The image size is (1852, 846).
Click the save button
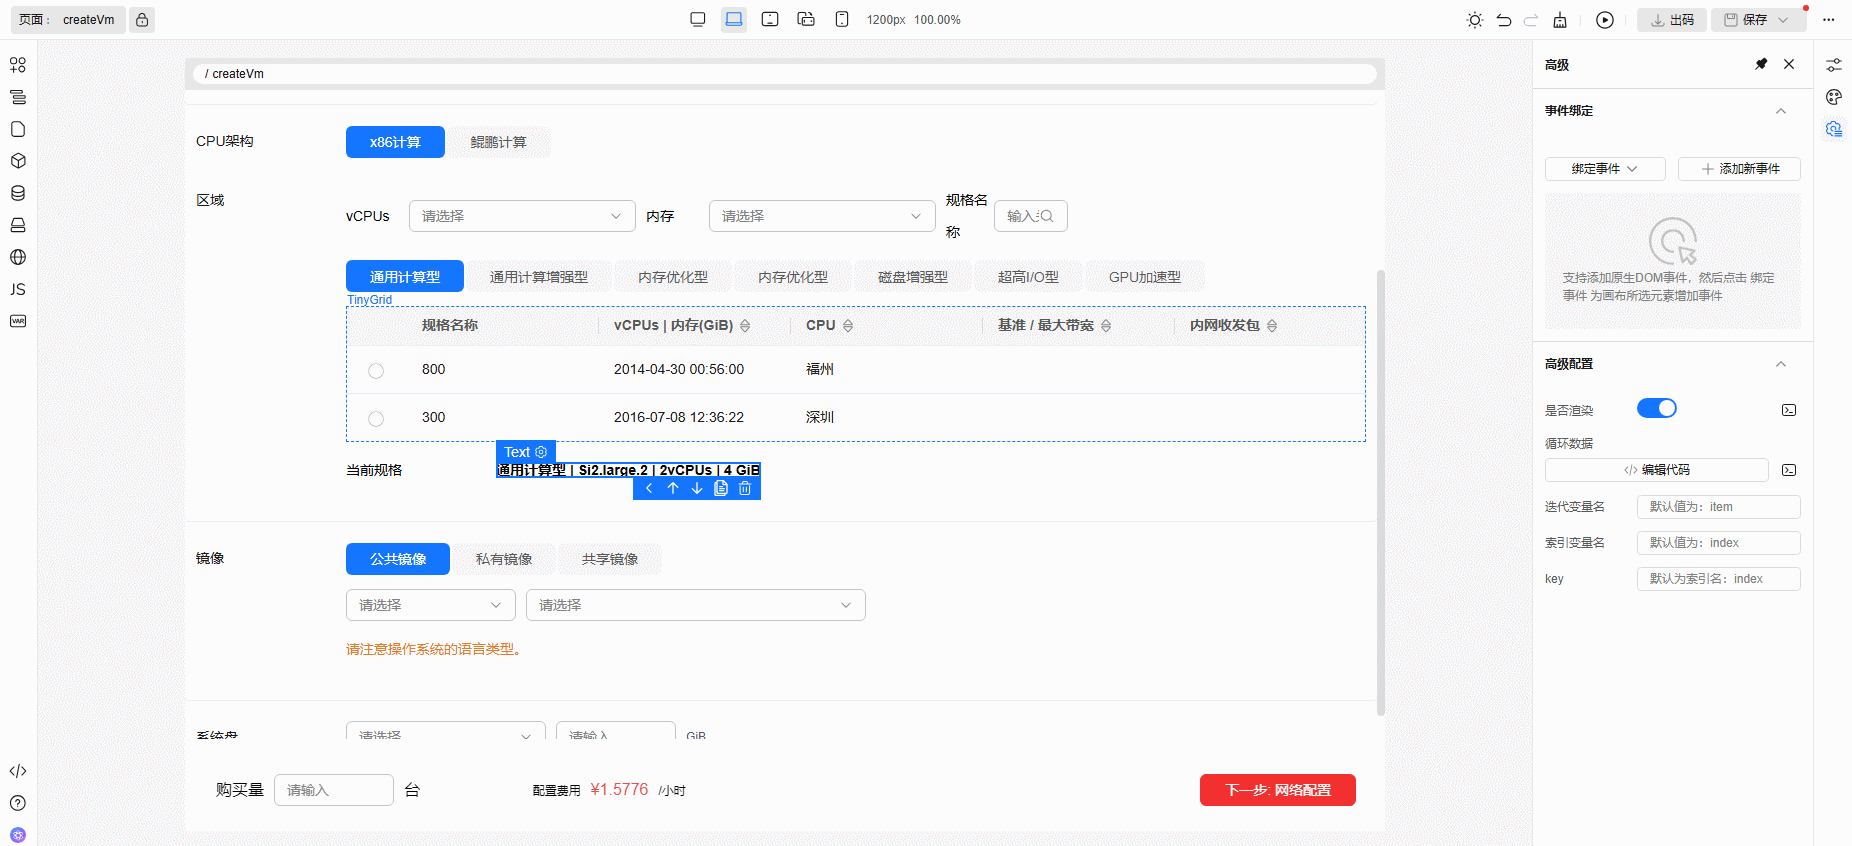(x=1745, y=20)
